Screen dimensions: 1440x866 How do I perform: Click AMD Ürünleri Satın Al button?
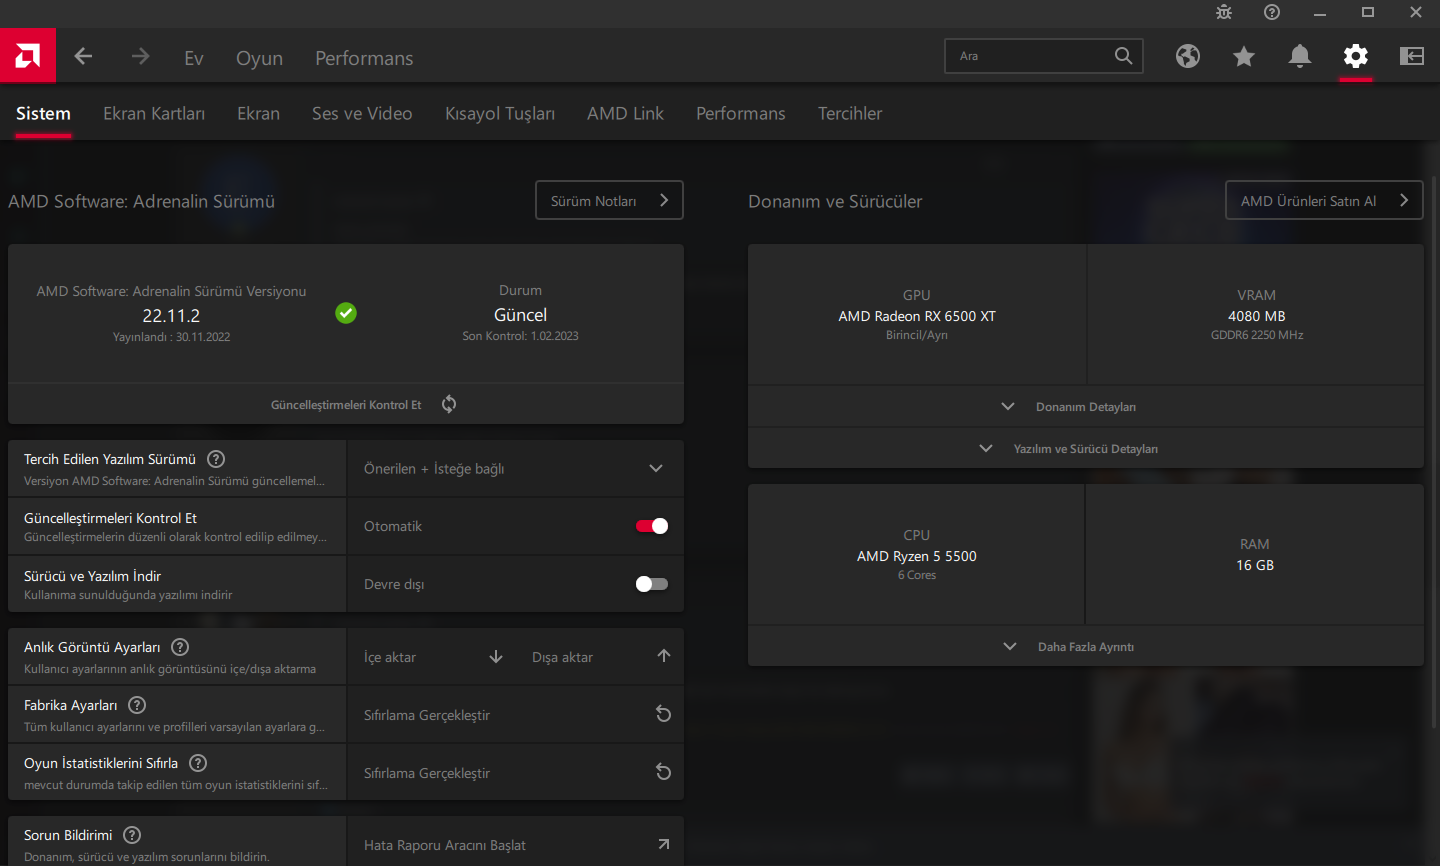[x=1324, y=200]
